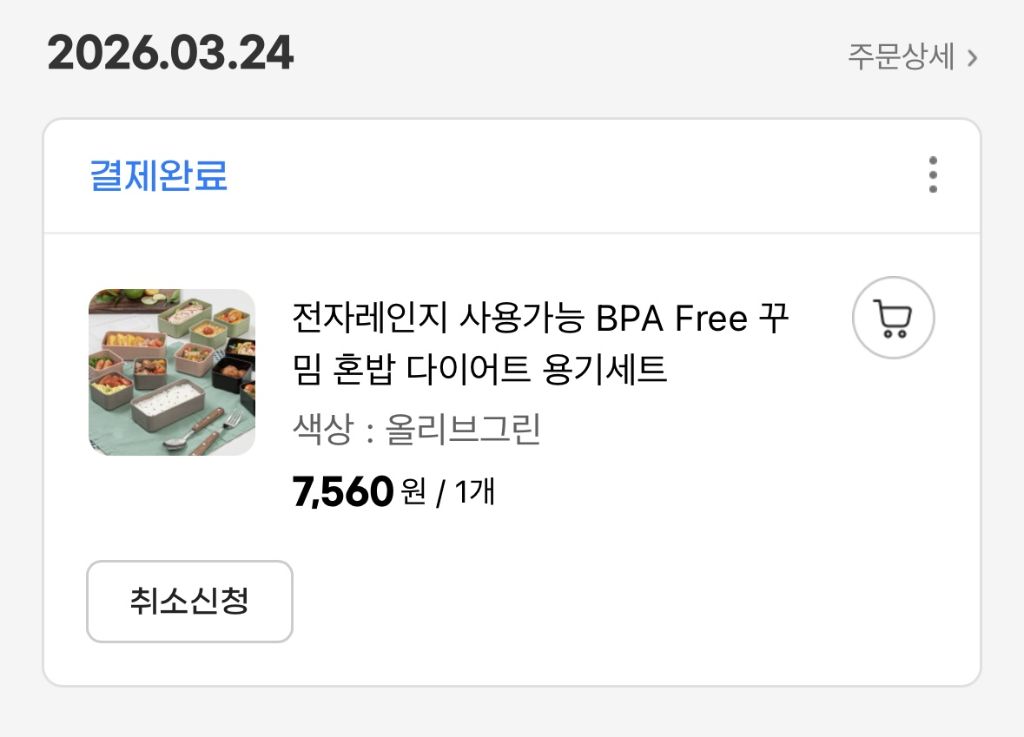Open the three-dot more options menu
Image resolution: width=1024 pixels, height=737 pixels.
click(x=932, y=175)
